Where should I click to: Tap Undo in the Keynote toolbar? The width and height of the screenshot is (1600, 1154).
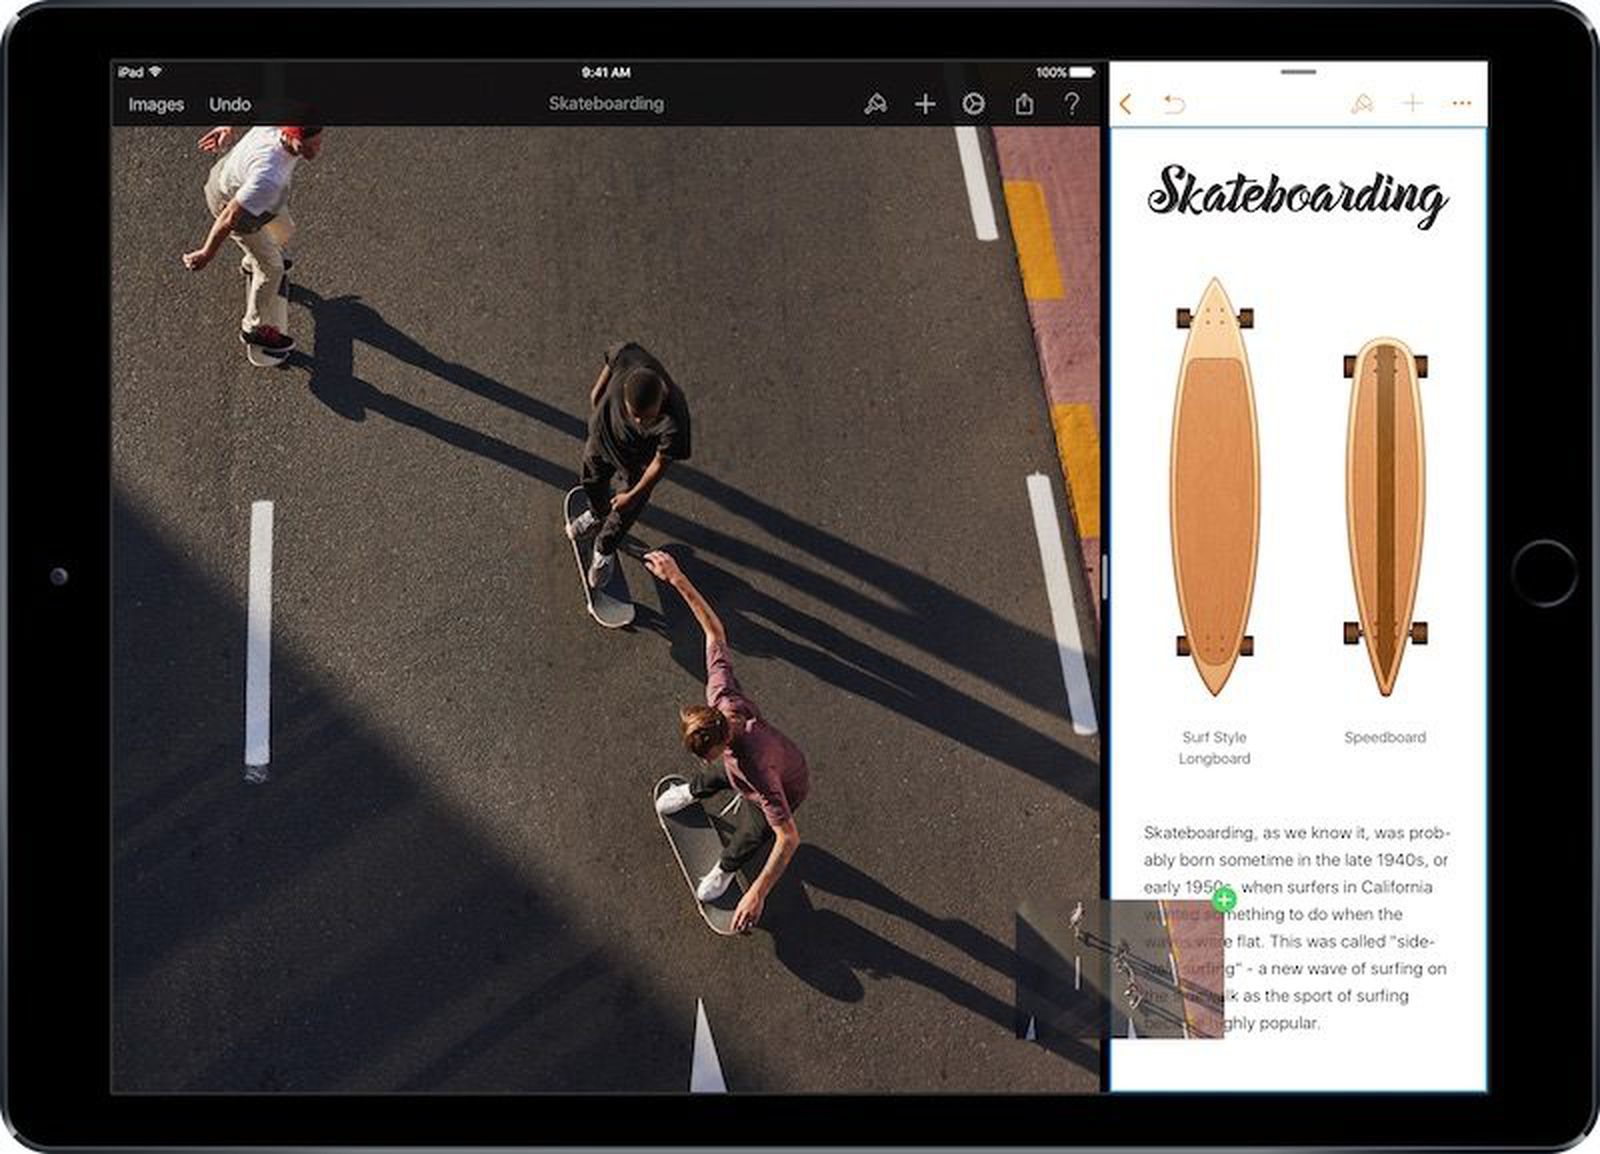click(230, 103)
